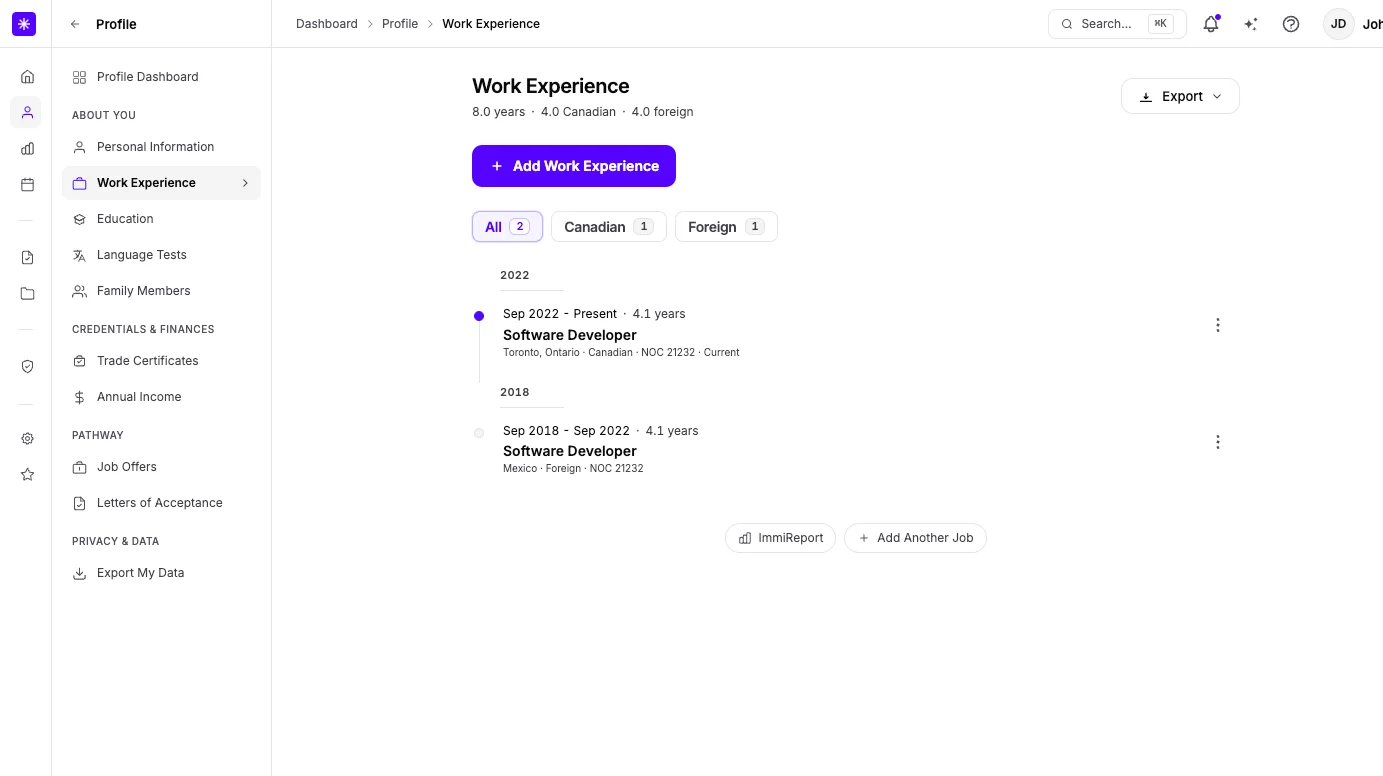Go to Family Members
1383x776 pixels.
coord(161,291)
